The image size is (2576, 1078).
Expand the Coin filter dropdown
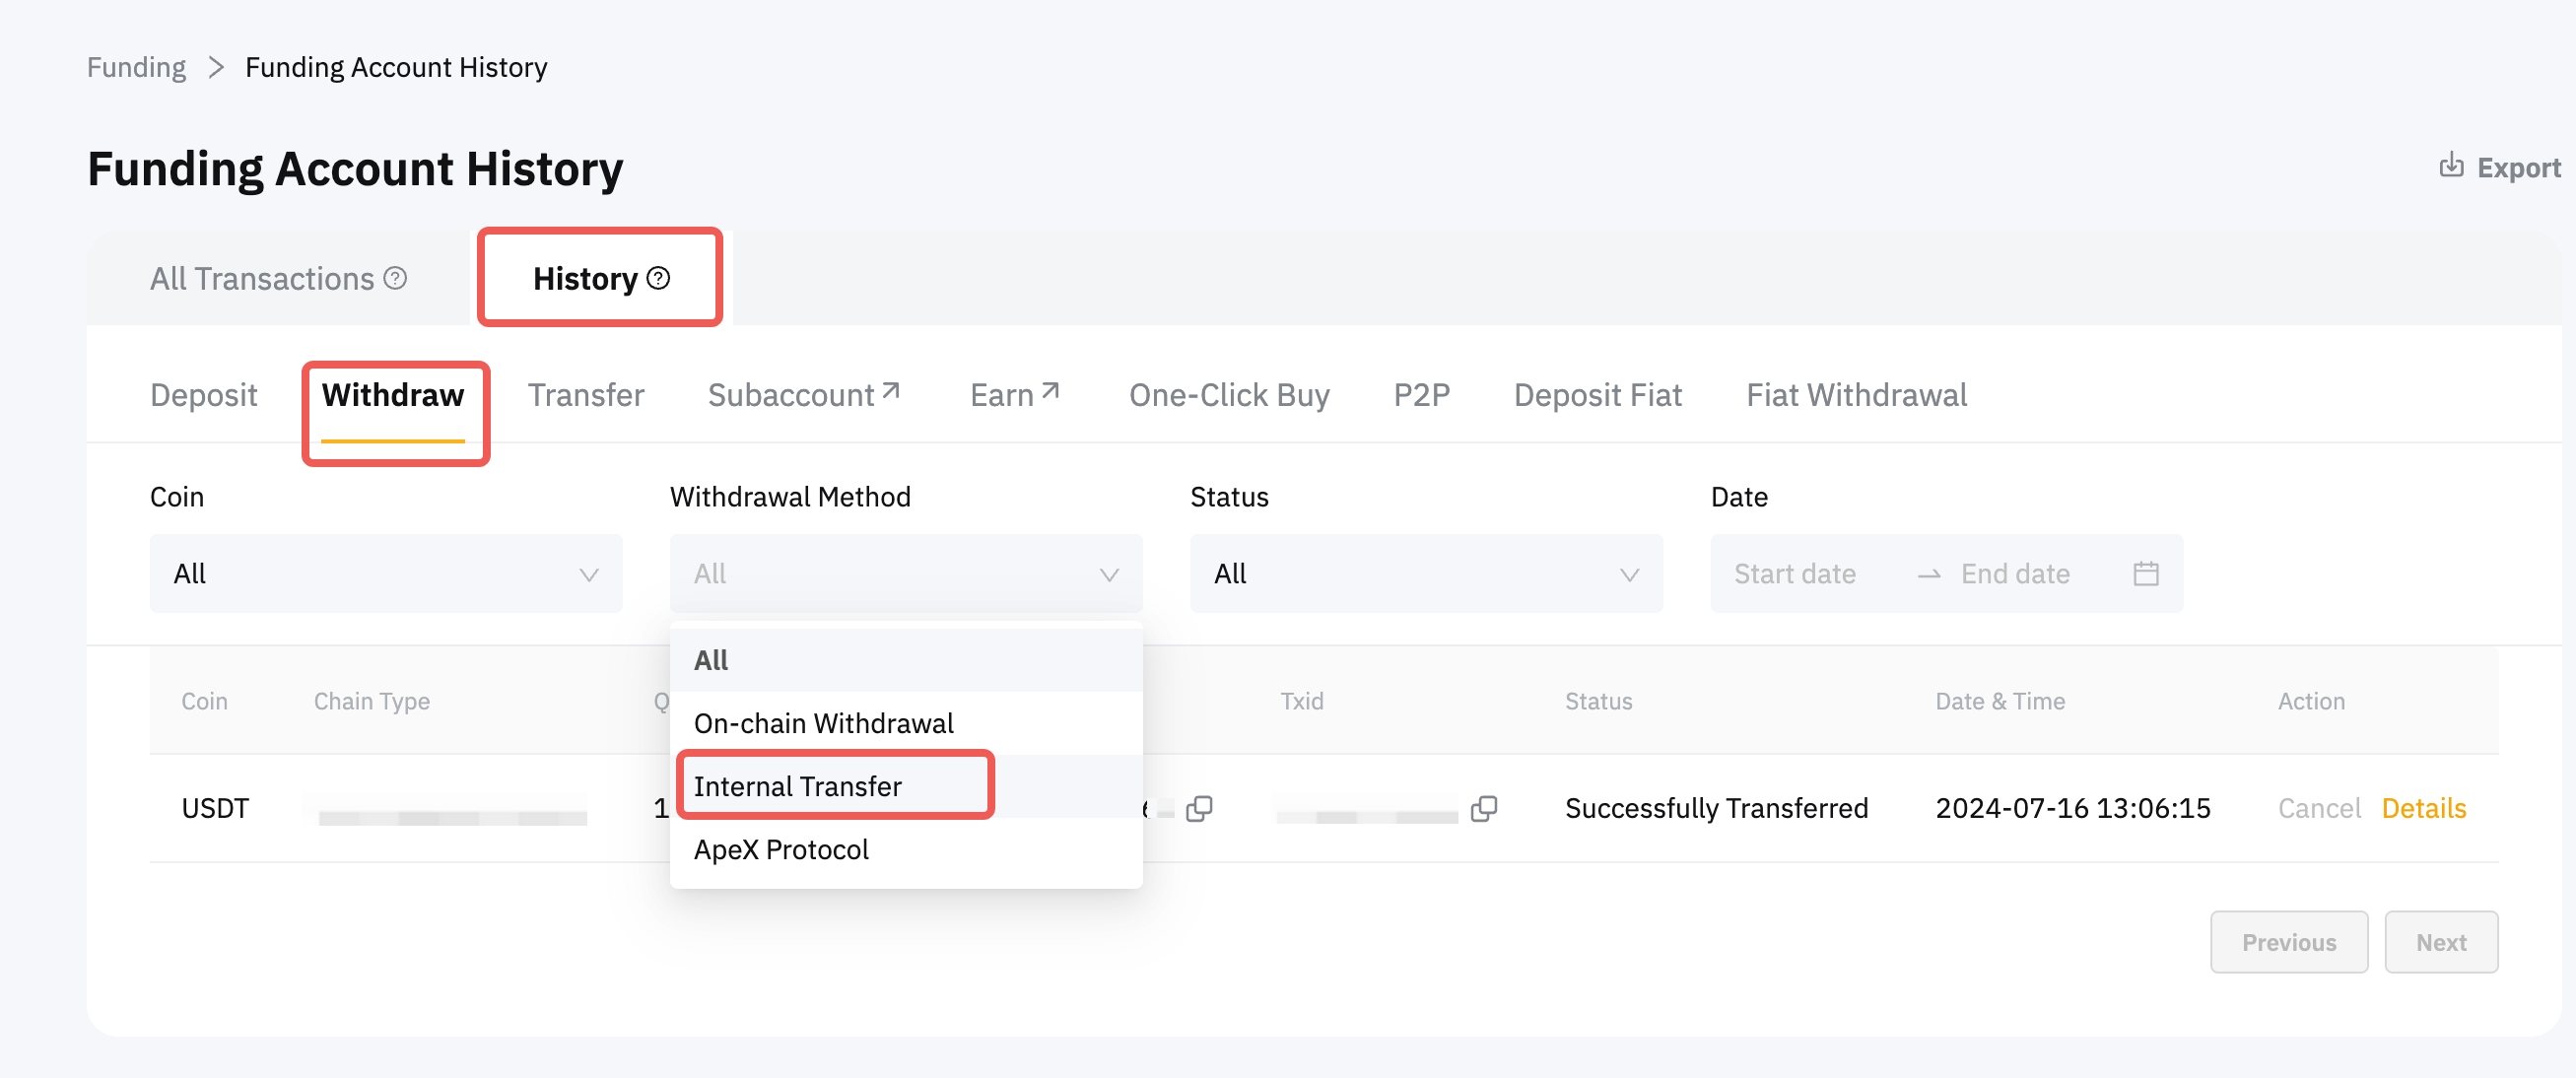pos(385,573)
